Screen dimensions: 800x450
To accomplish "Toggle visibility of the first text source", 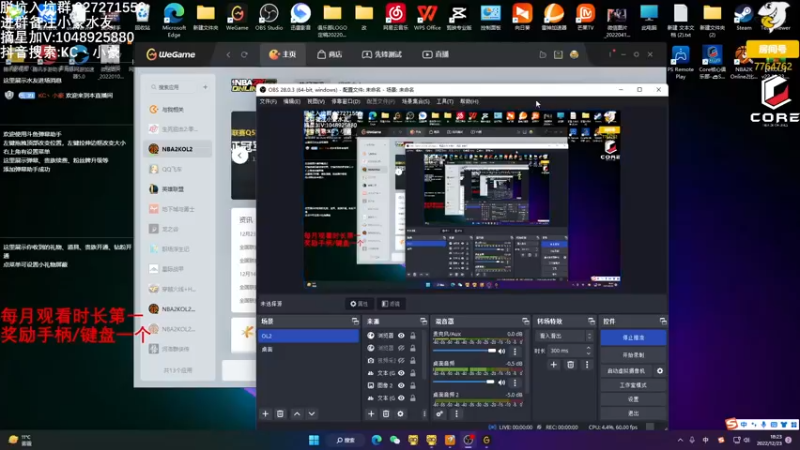I will (x=402, y=373).
